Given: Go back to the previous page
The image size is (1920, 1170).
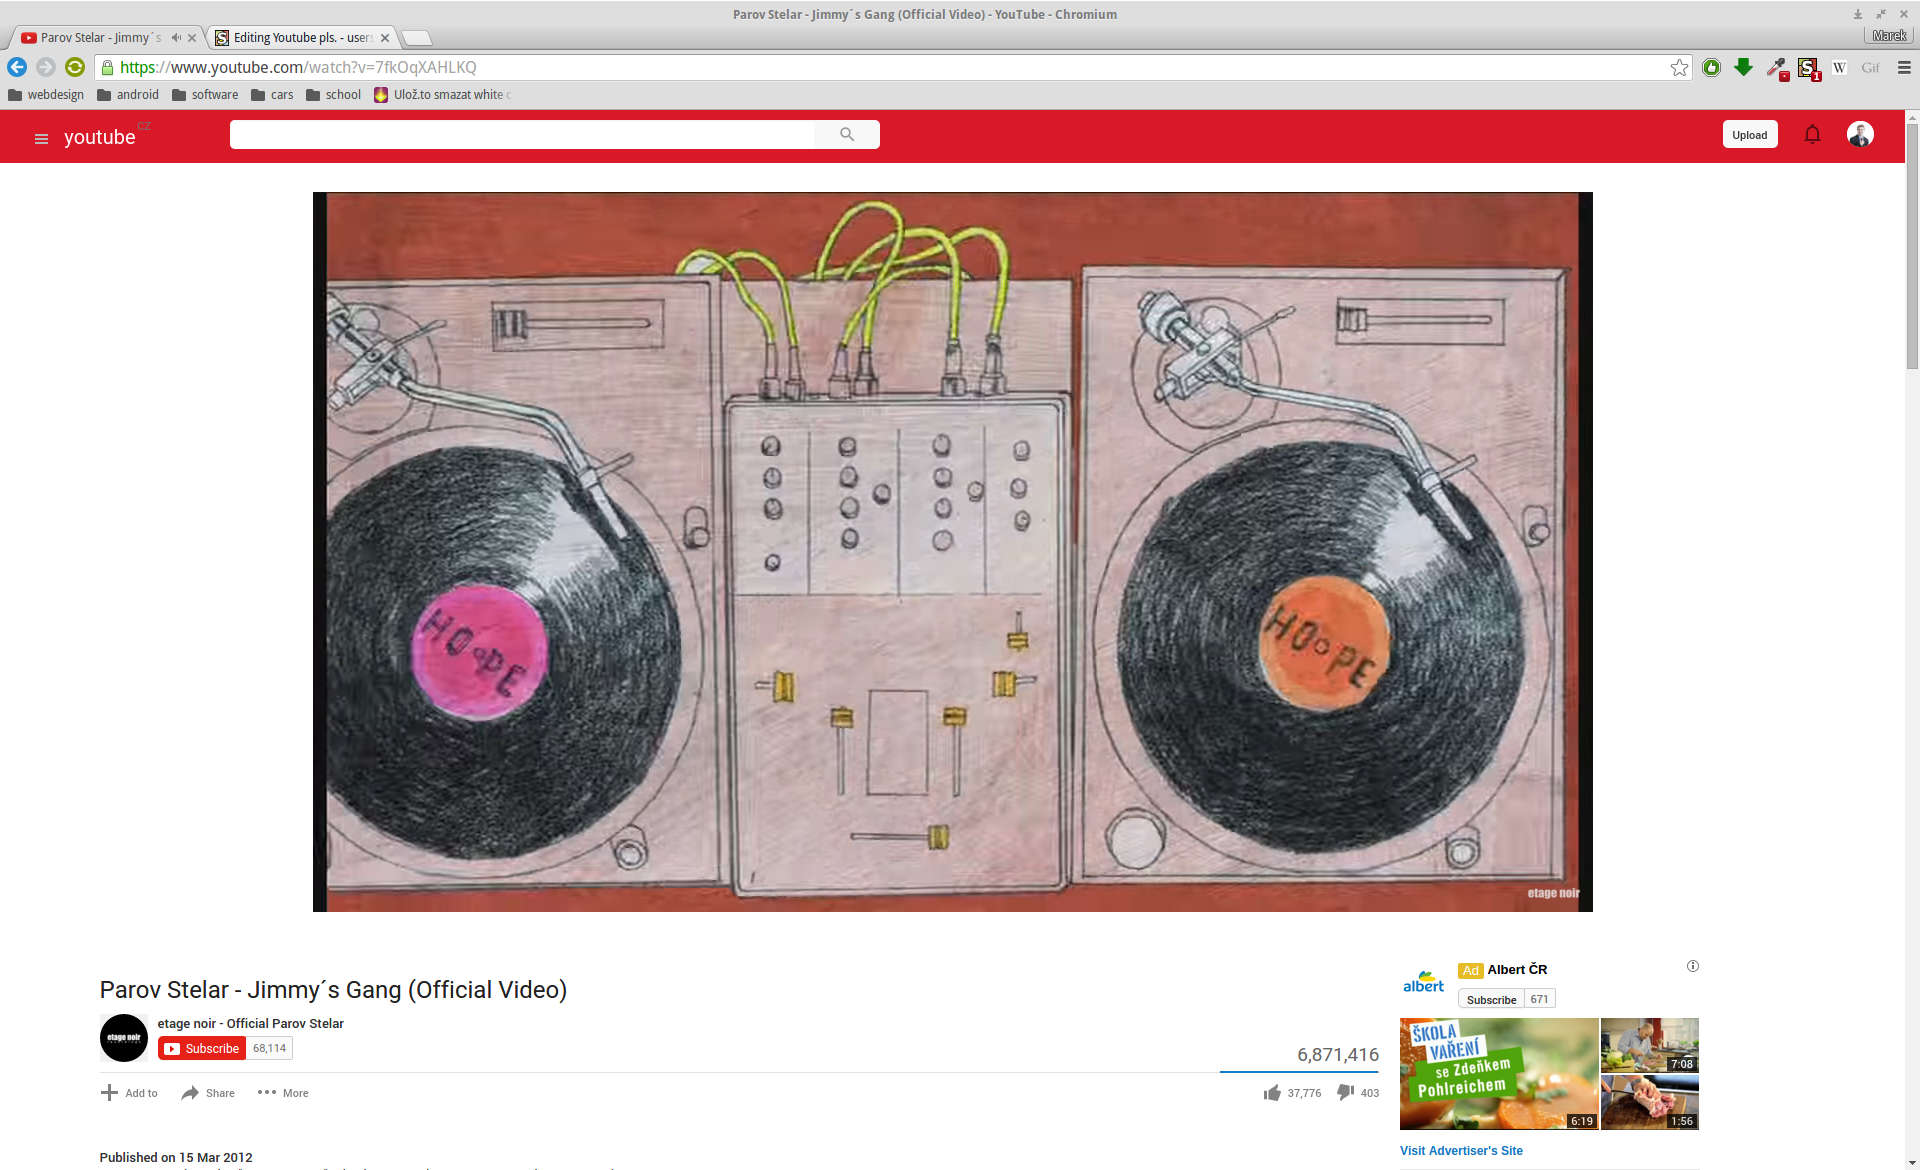Looking at the screenshot, I should coord(17,67).
